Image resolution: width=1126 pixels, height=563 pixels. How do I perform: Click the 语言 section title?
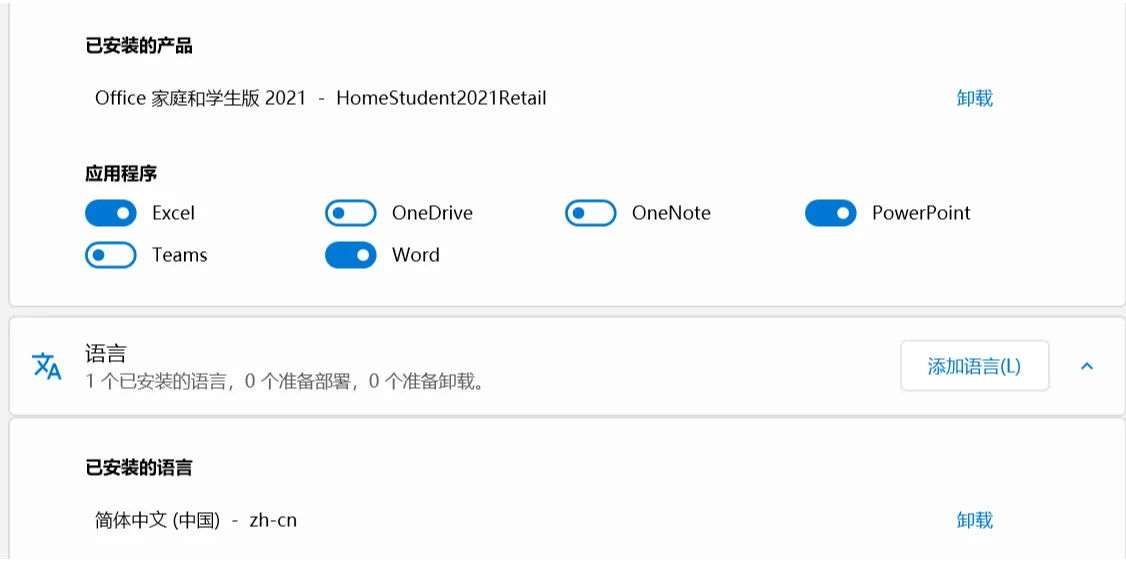tap(106, 354)
